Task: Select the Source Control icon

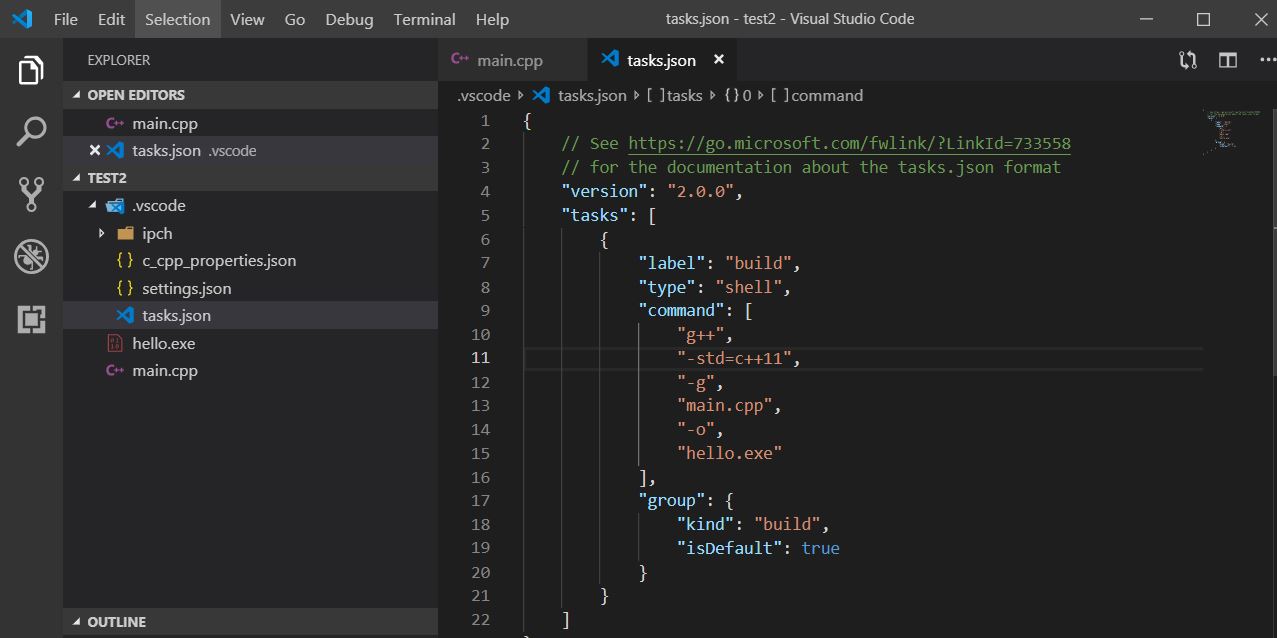Action: pyautogui.click(x=32, y=194)
